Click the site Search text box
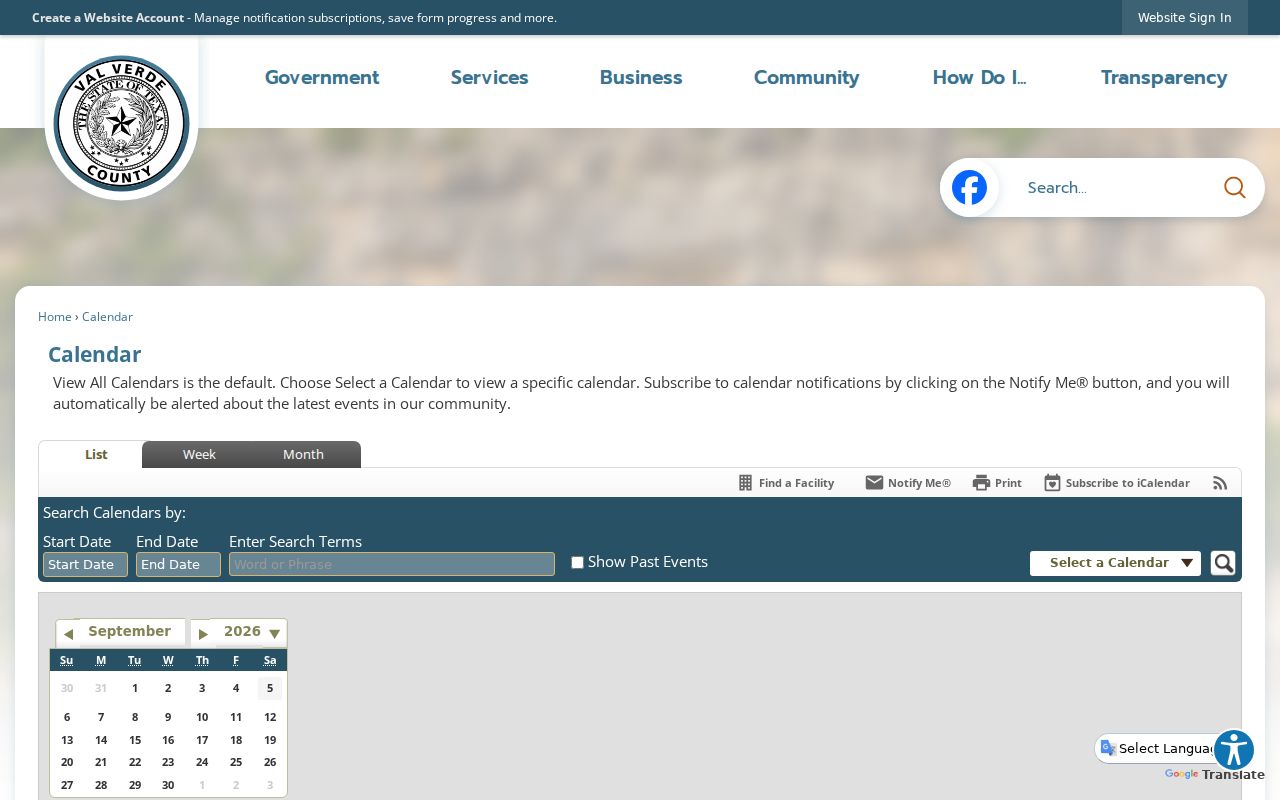 (1110, 187)
